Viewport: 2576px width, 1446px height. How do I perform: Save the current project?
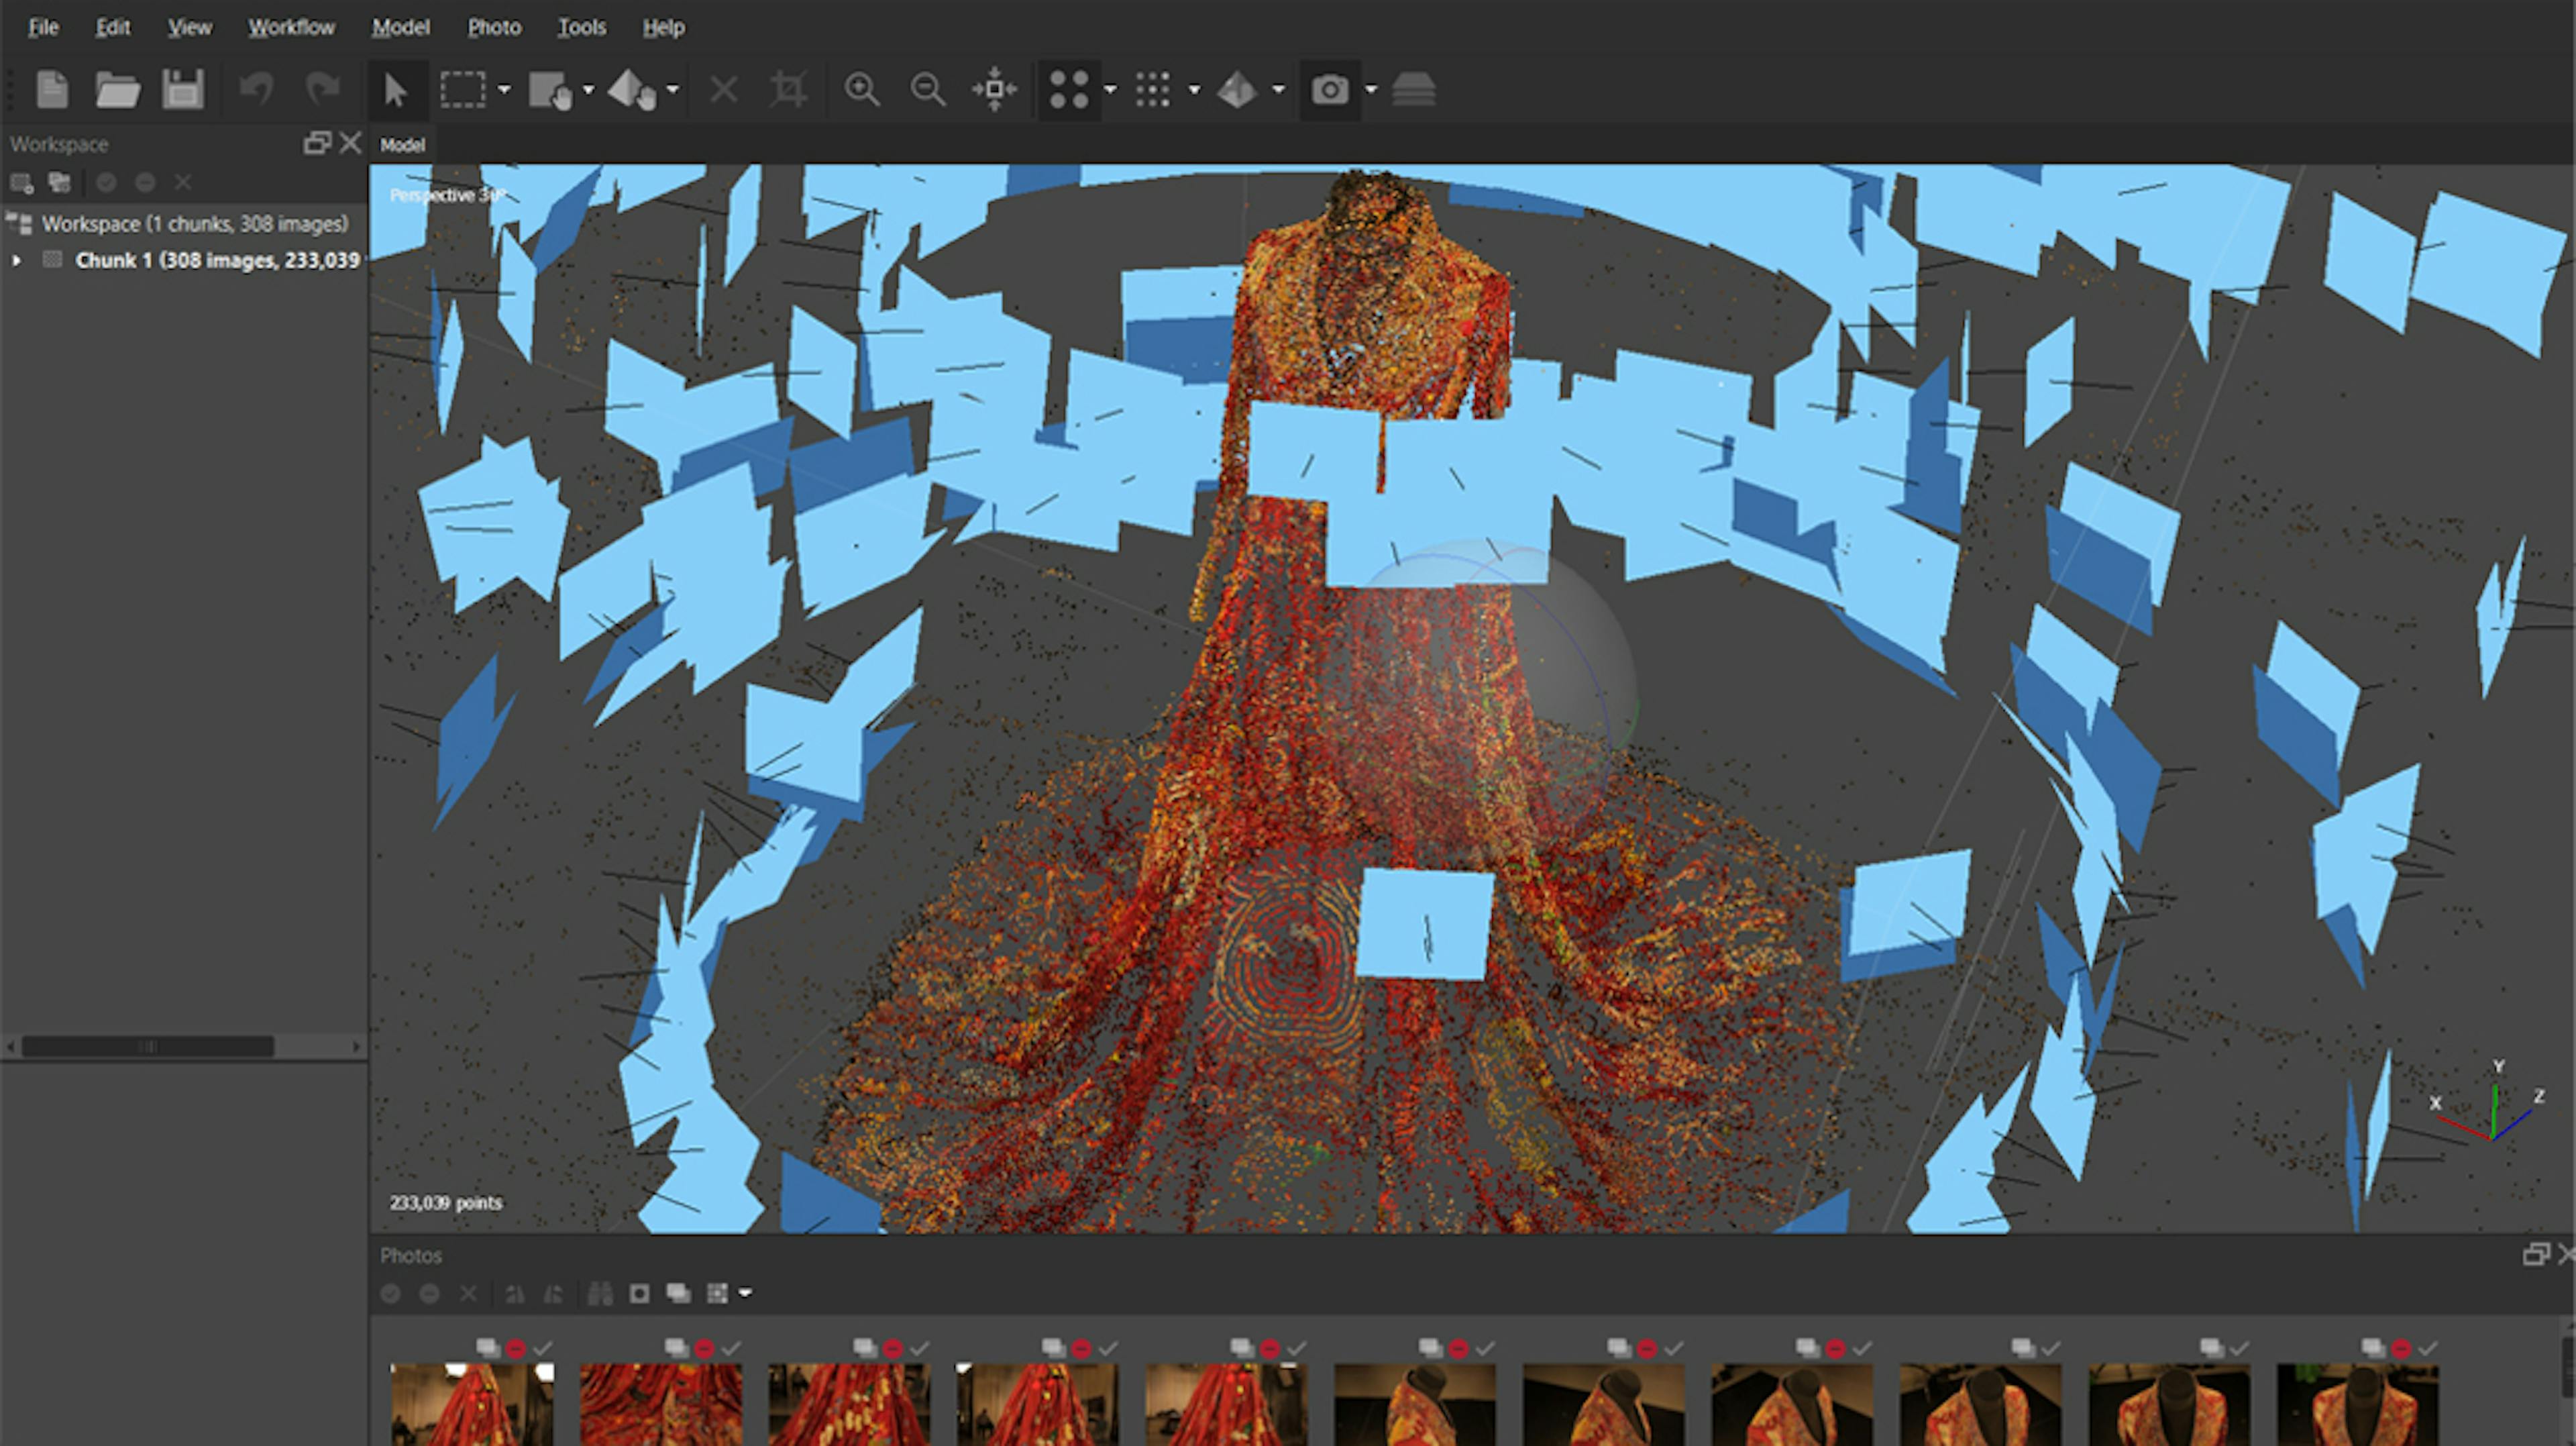pos(182,90)
